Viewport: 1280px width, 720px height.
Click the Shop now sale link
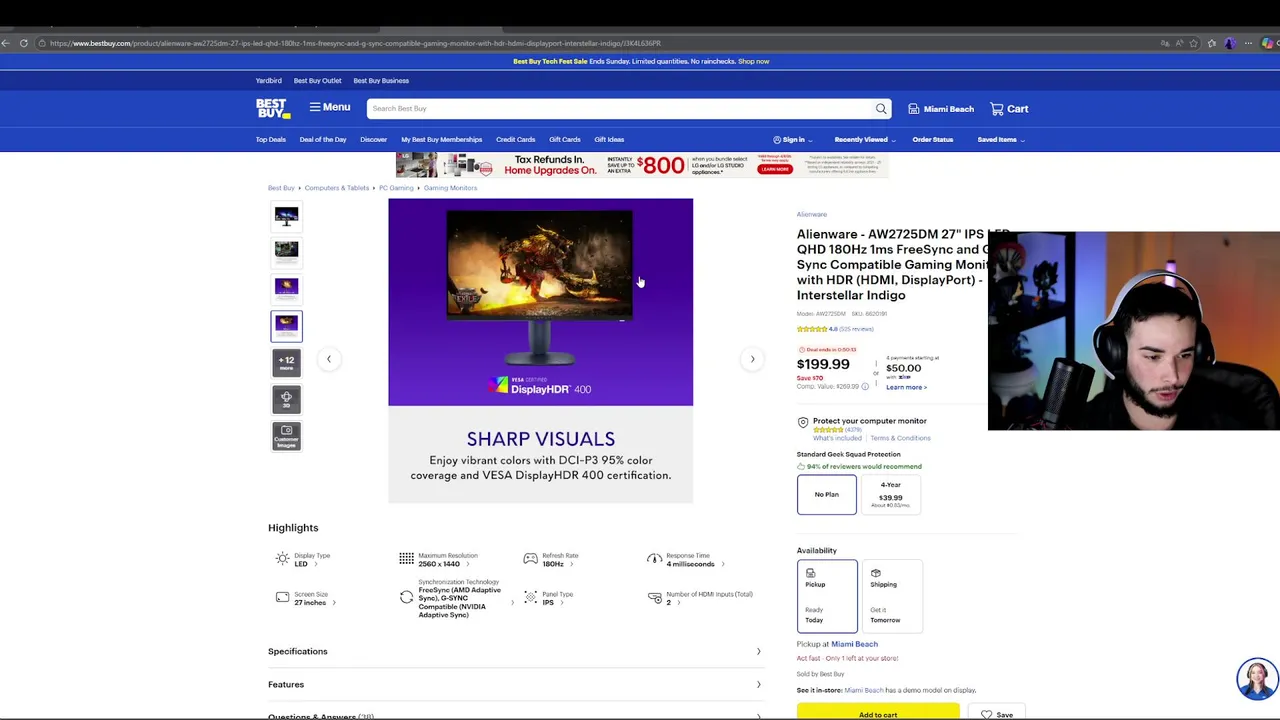(753, 62)
